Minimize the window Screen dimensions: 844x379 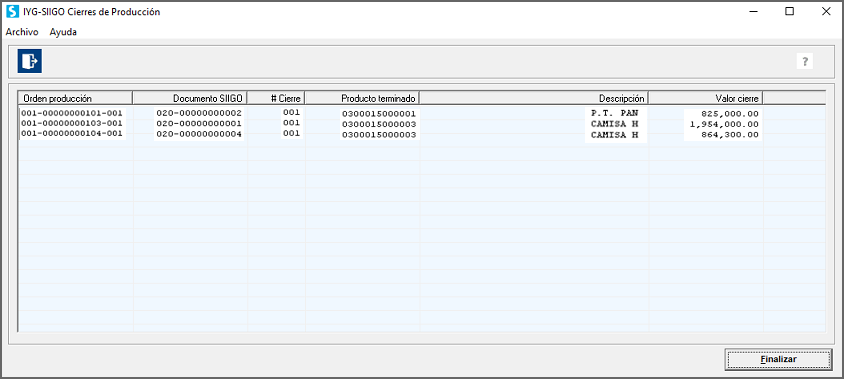tap(753, 11)
